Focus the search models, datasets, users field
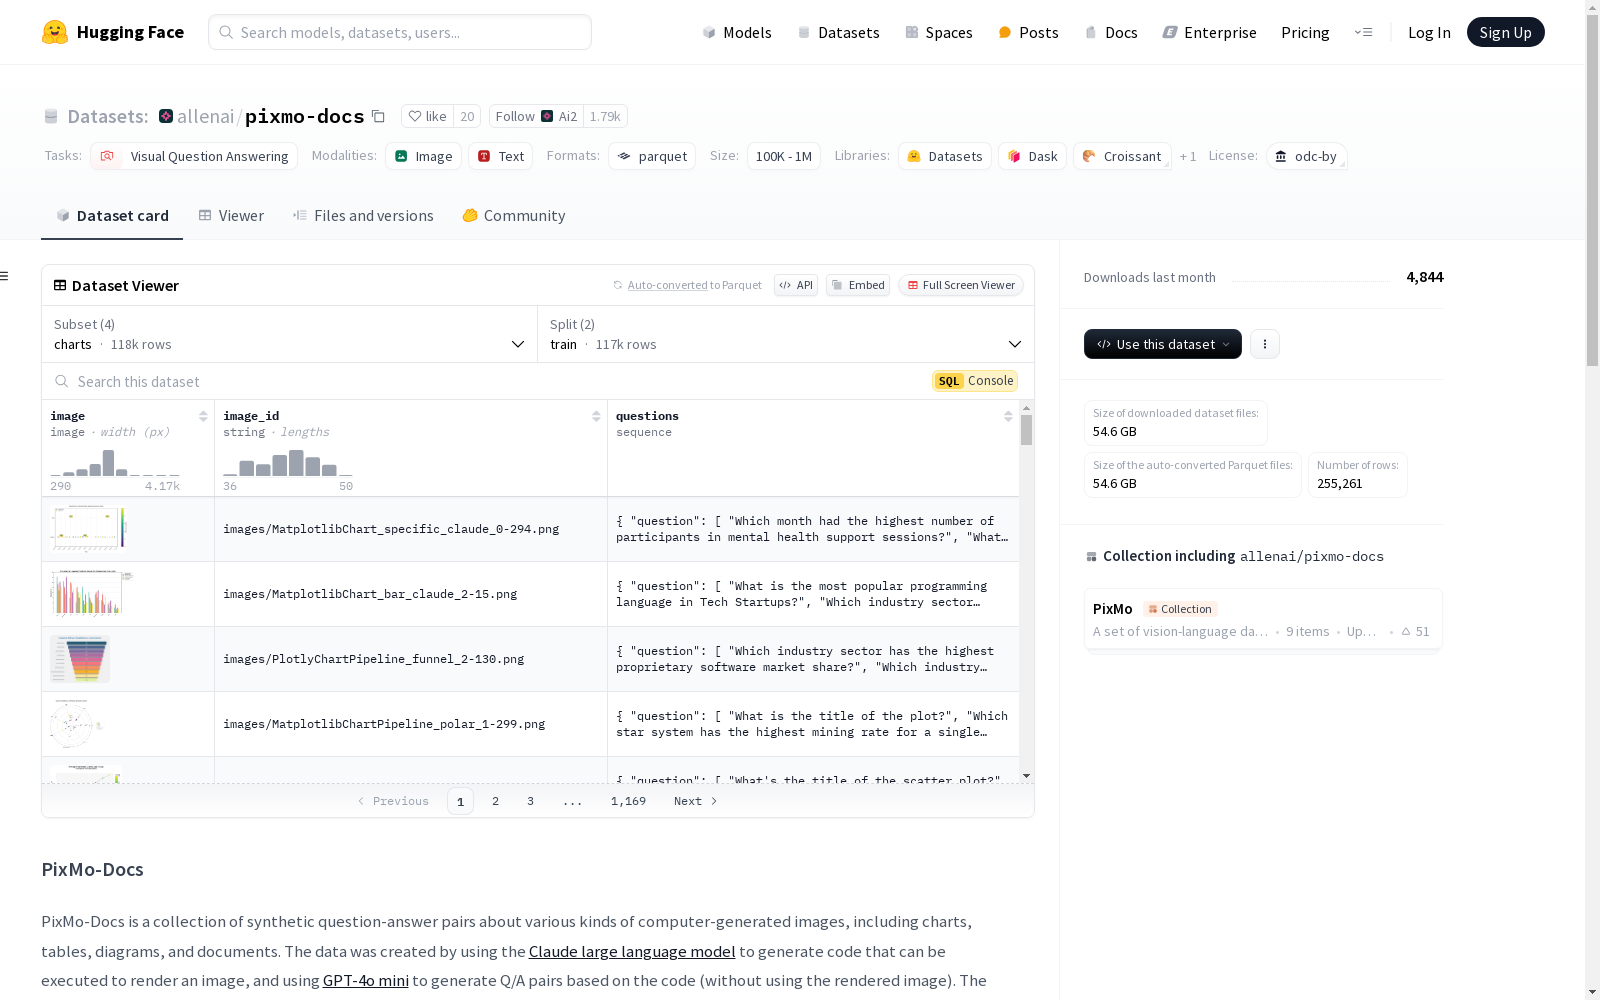1600x1000 pixels. pyautogui.click(x=400, y=32)
